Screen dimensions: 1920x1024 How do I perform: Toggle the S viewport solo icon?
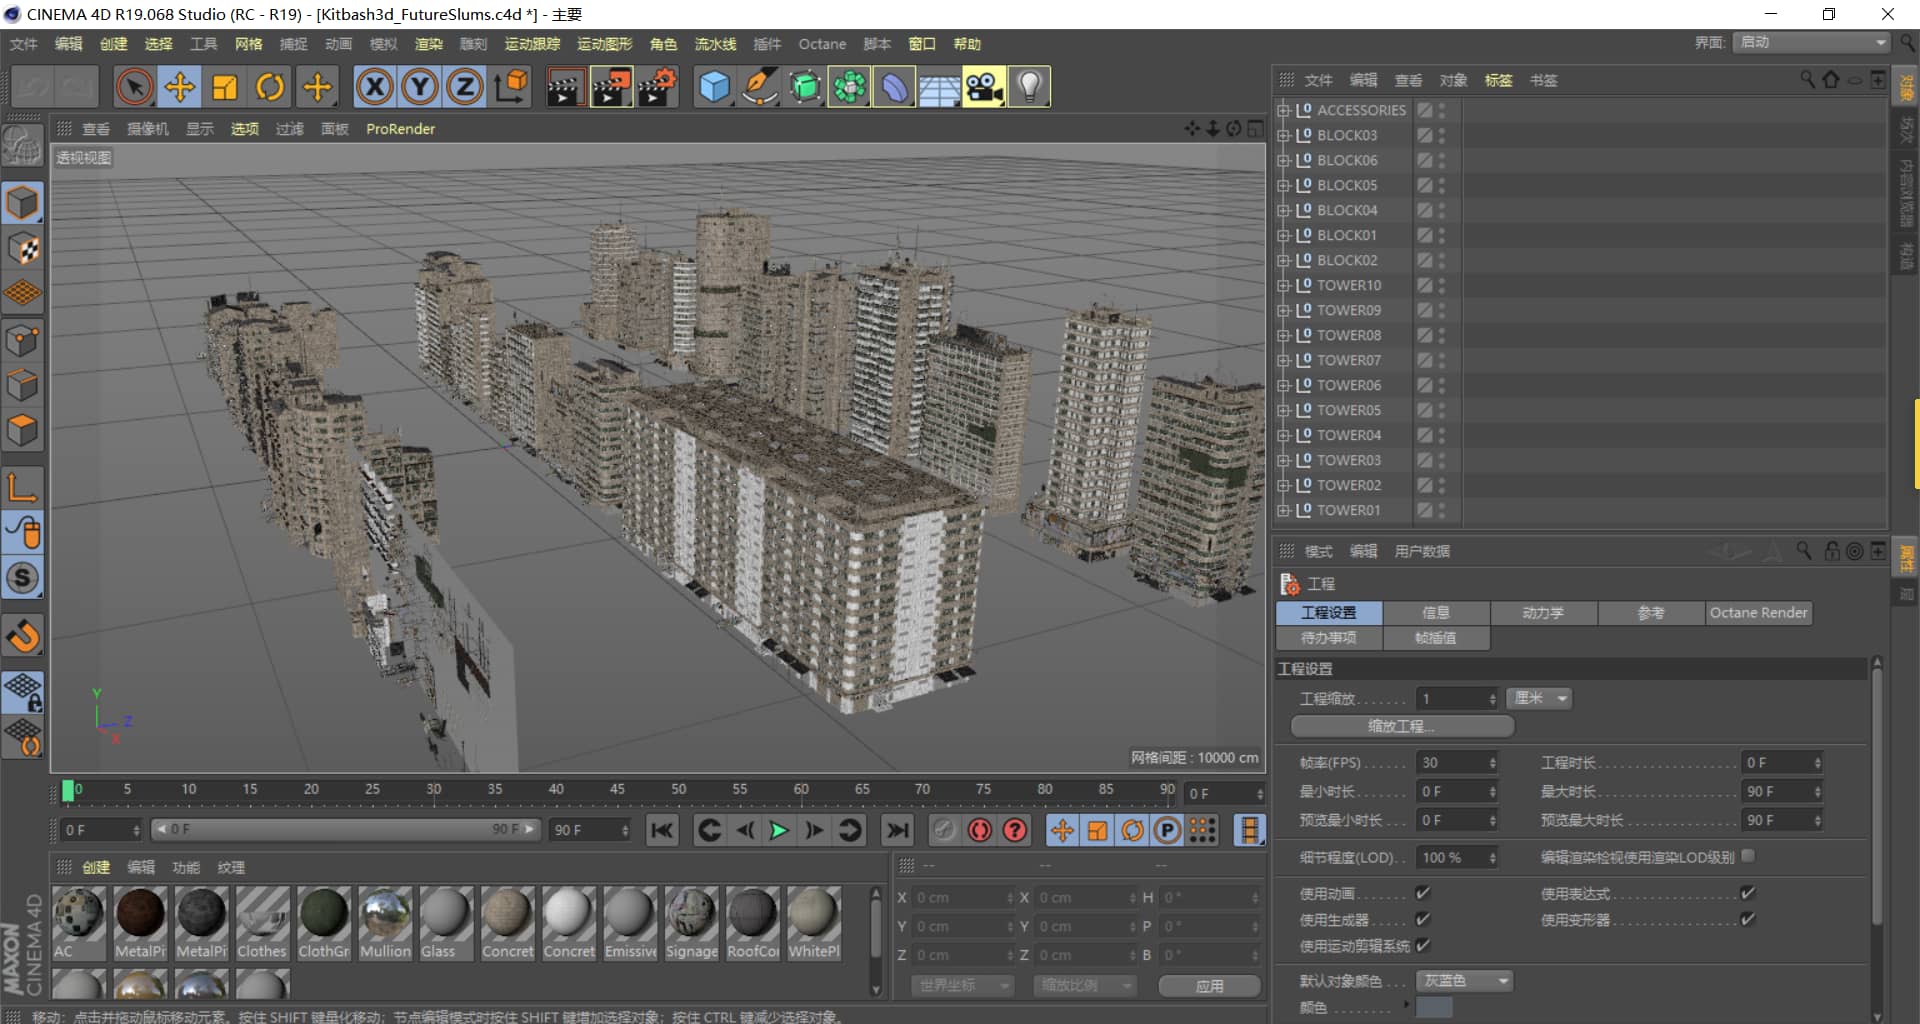point(22,578)
